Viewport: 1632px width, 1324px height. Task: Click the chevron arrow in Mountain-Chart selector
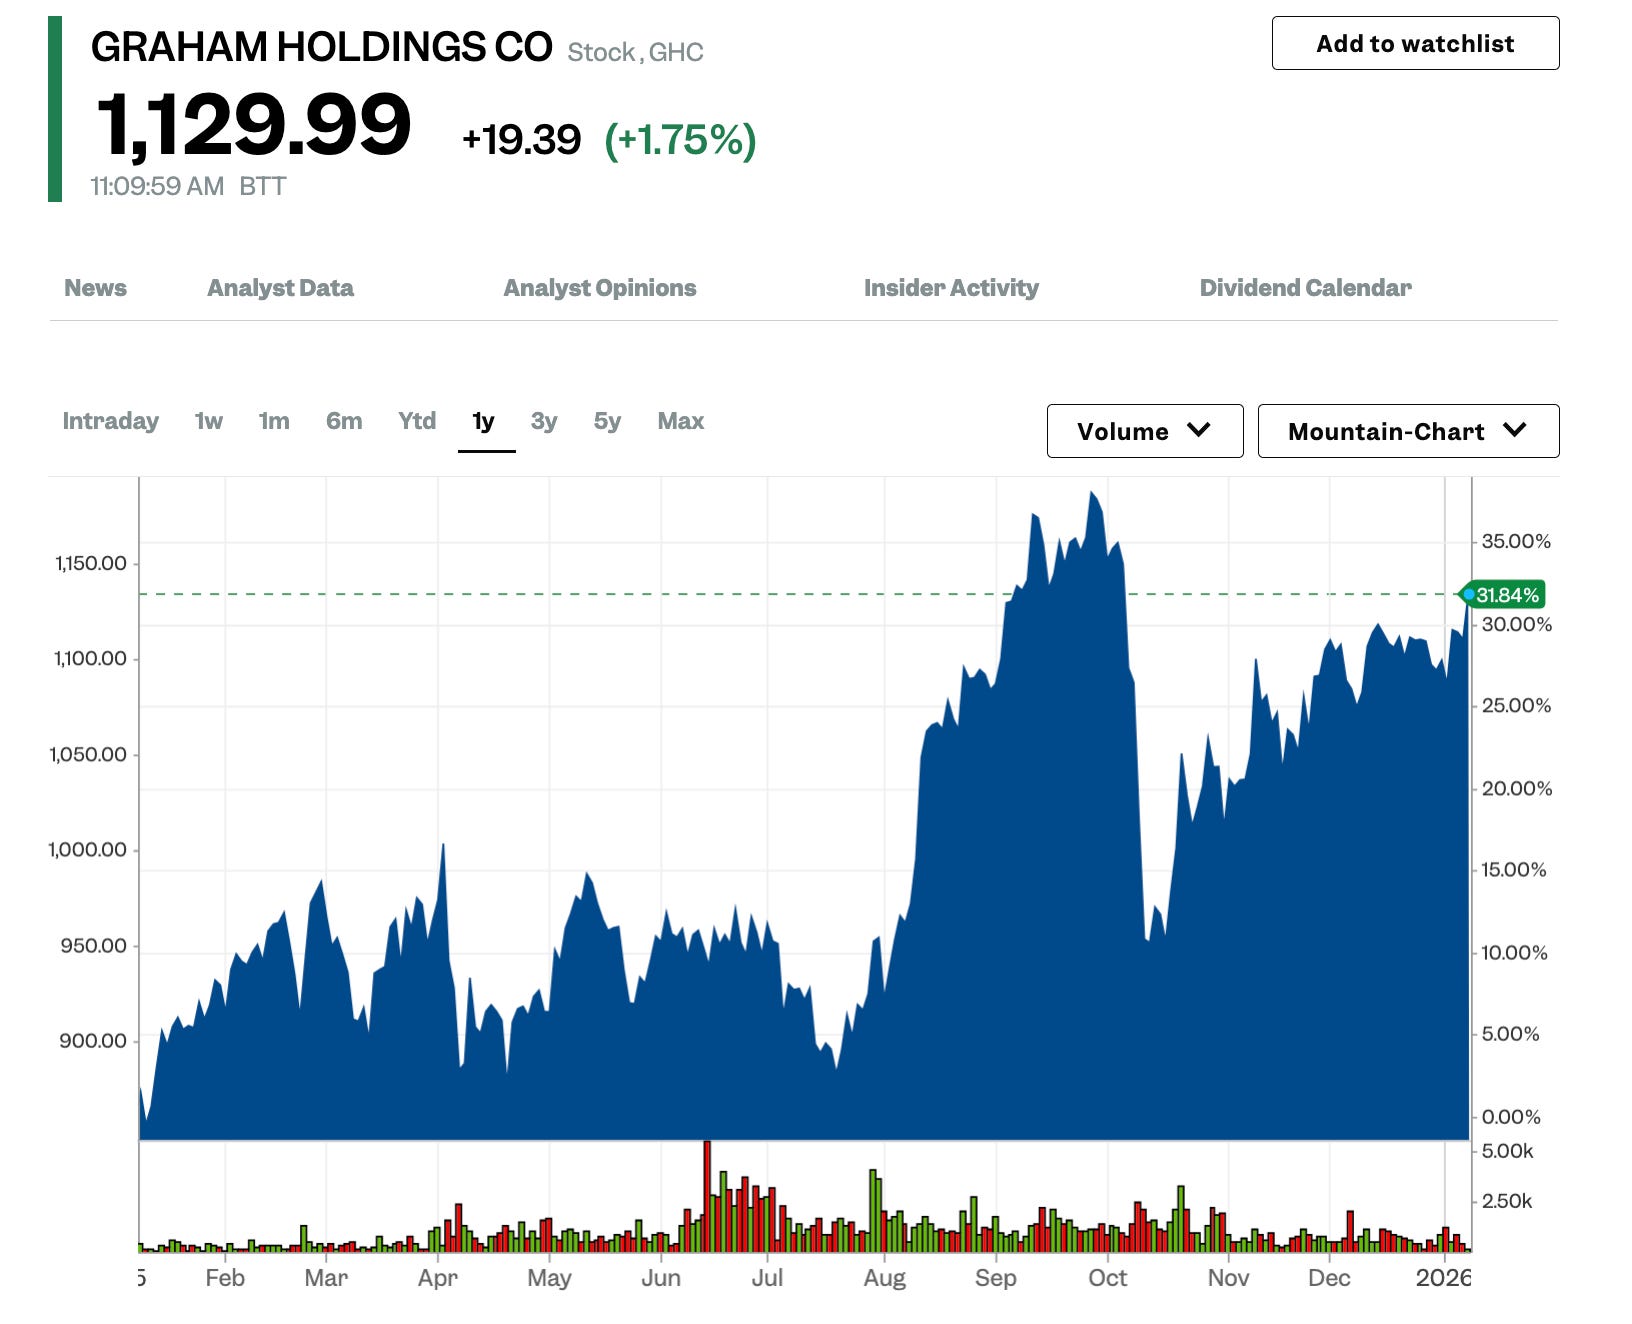[1515, 430]
